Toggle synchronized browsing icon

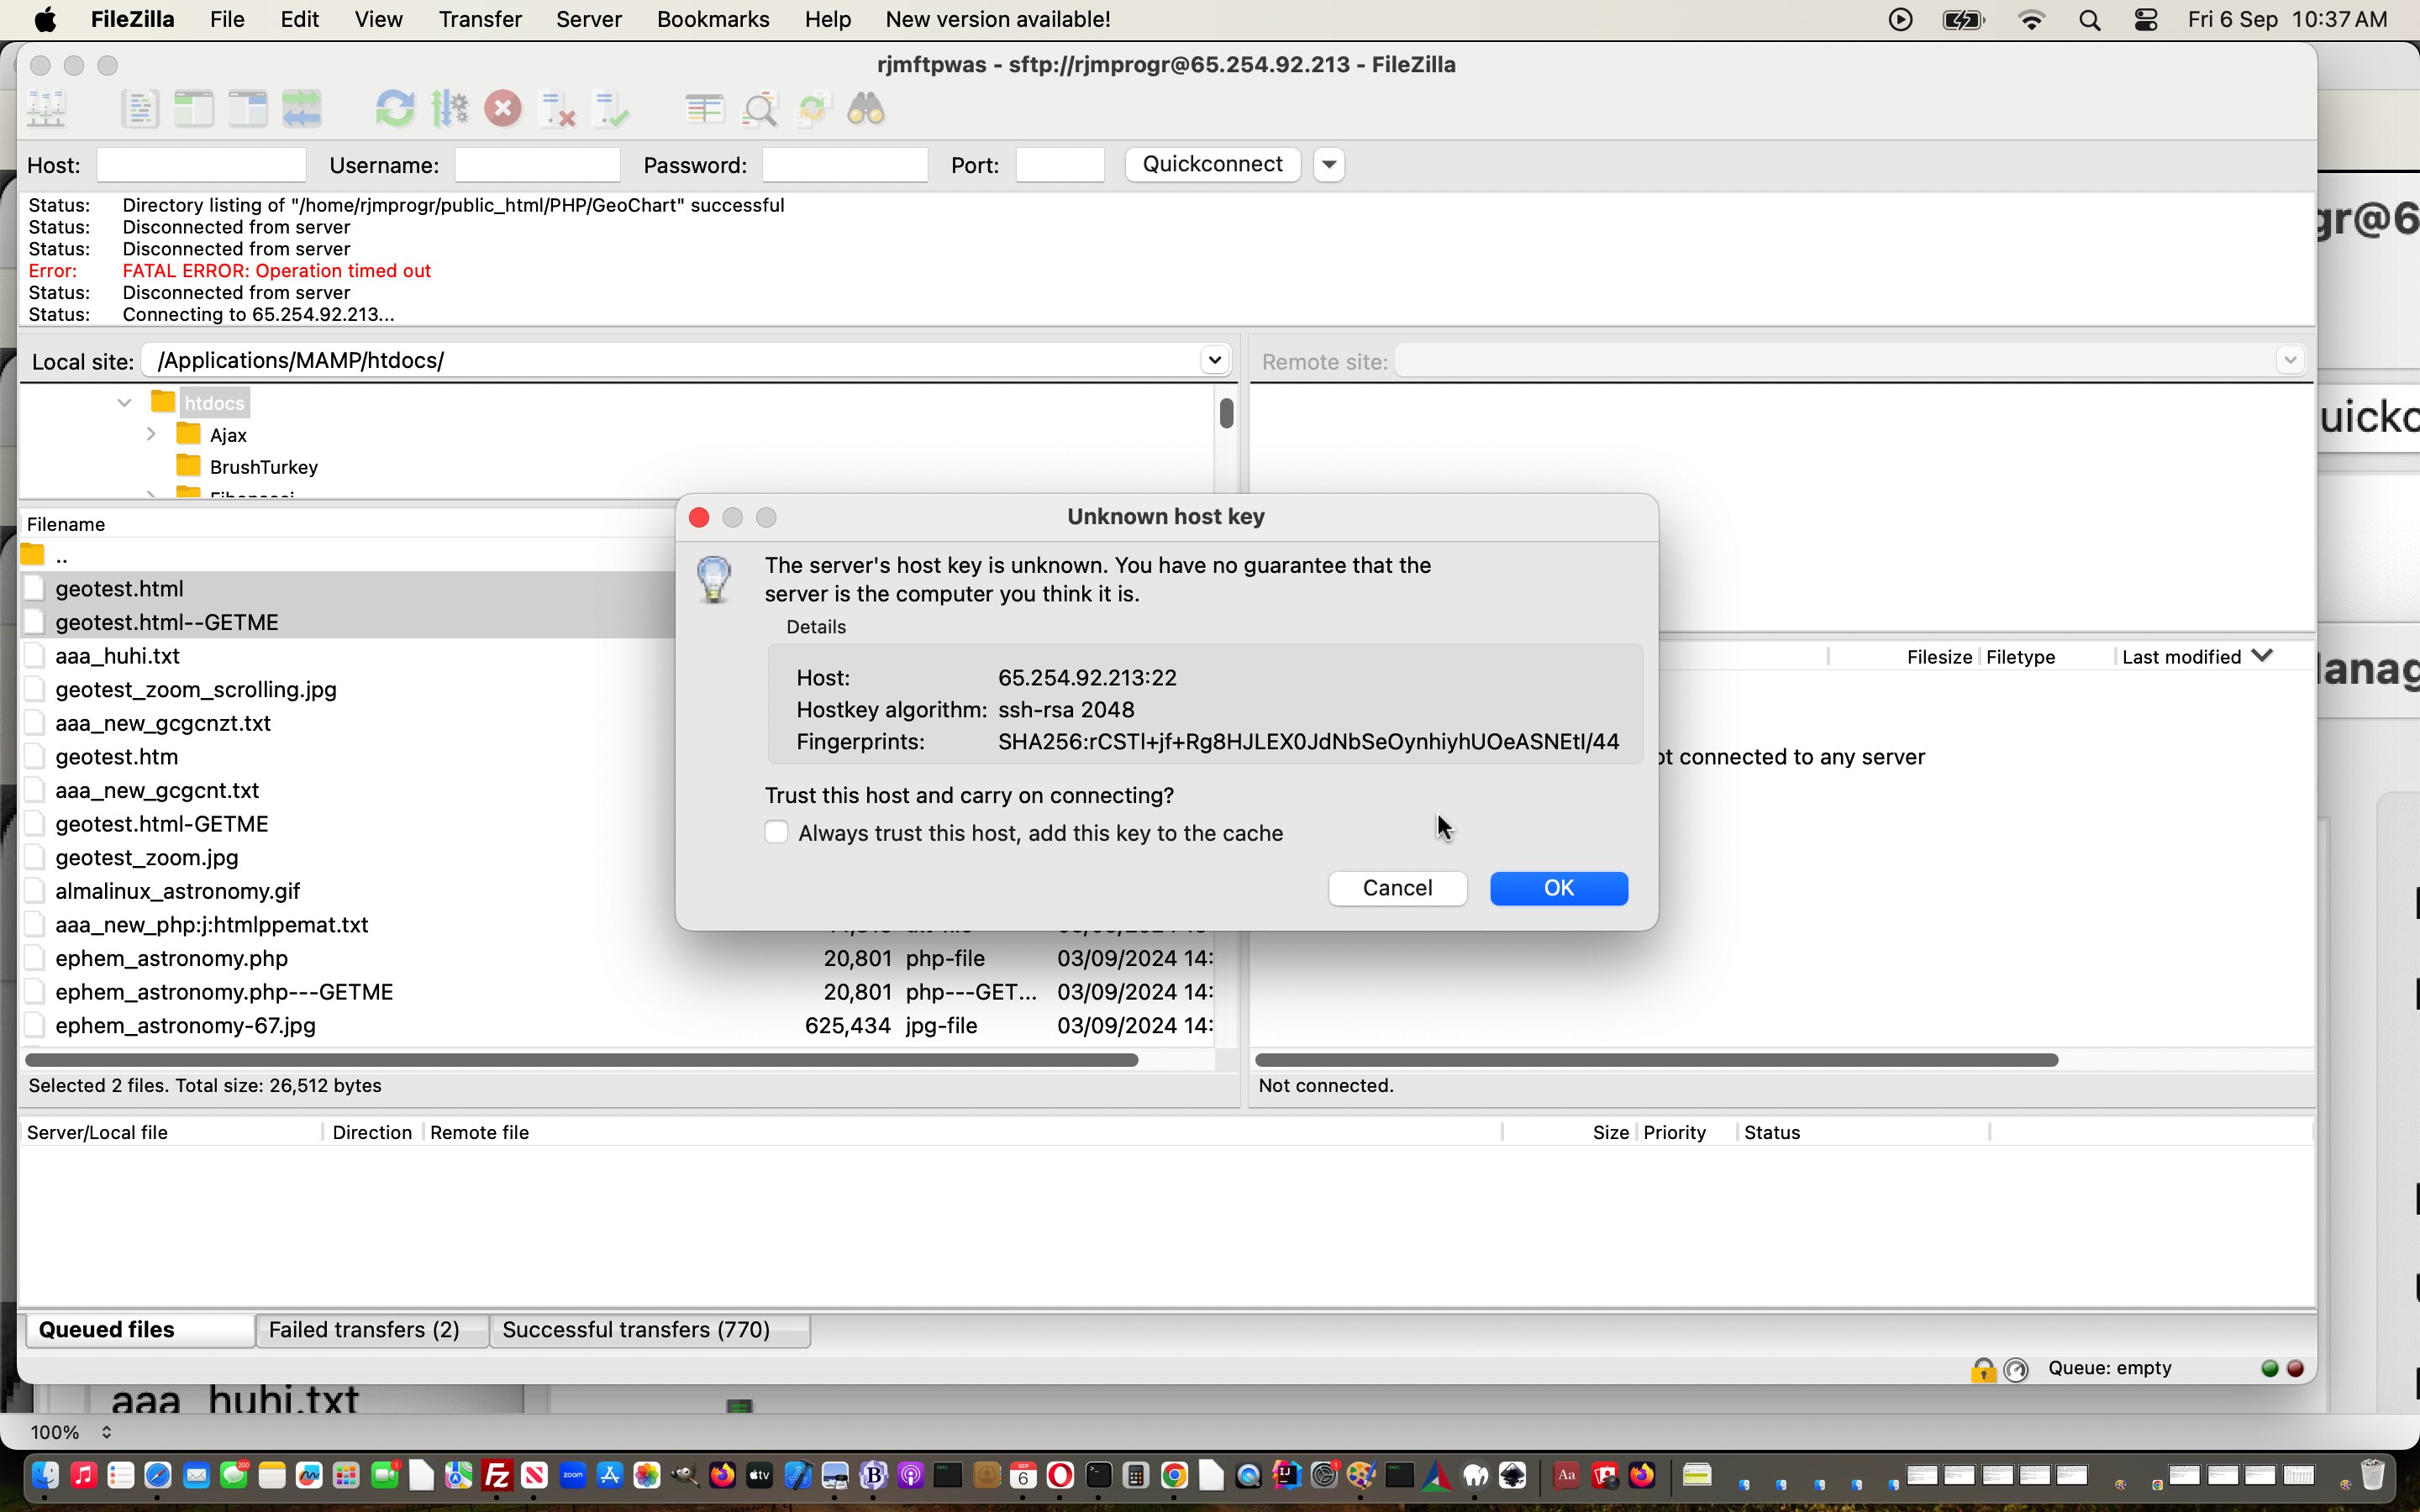pyautogui.click(x=813, y=109)
